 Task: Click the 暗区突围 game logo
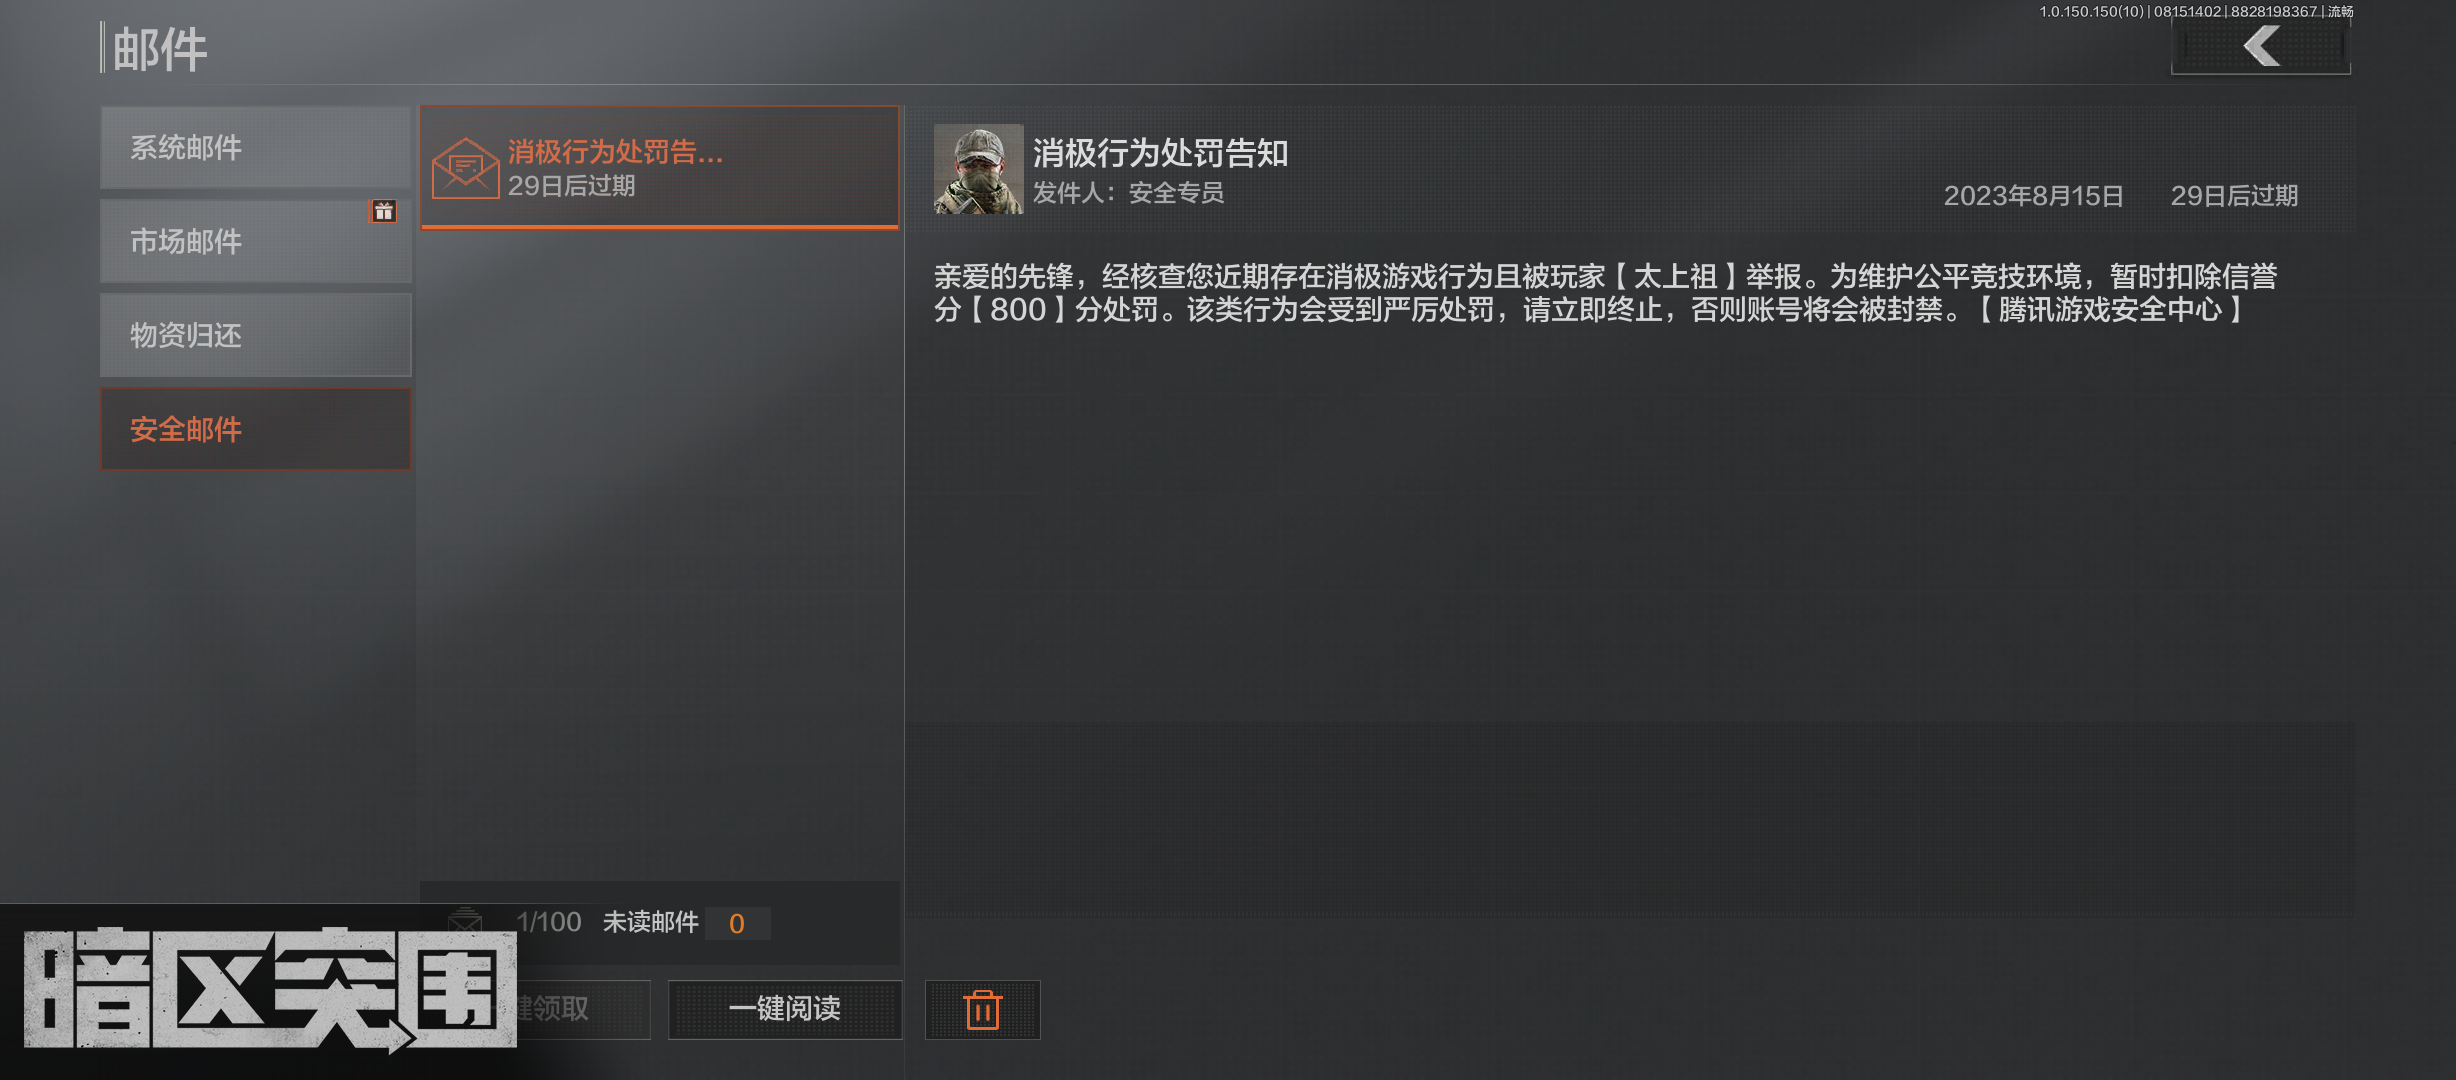point(270,988)
